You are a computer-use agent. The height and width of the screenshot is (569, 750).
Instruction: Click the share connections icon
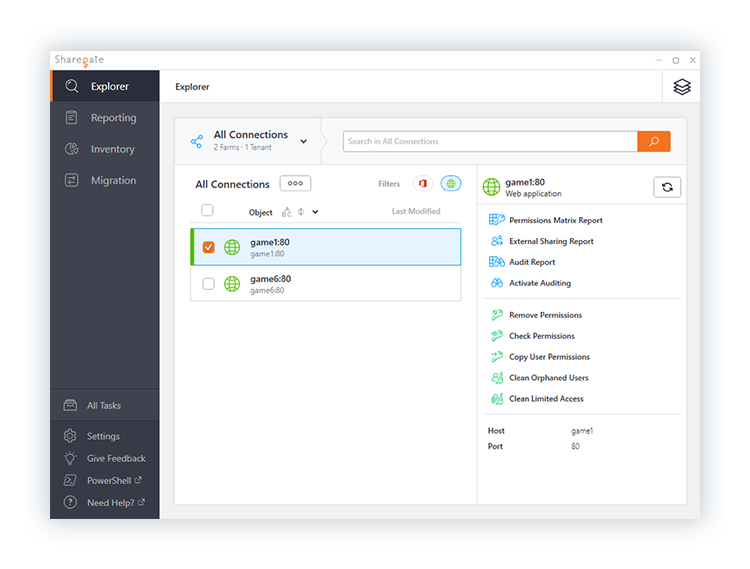197,141
